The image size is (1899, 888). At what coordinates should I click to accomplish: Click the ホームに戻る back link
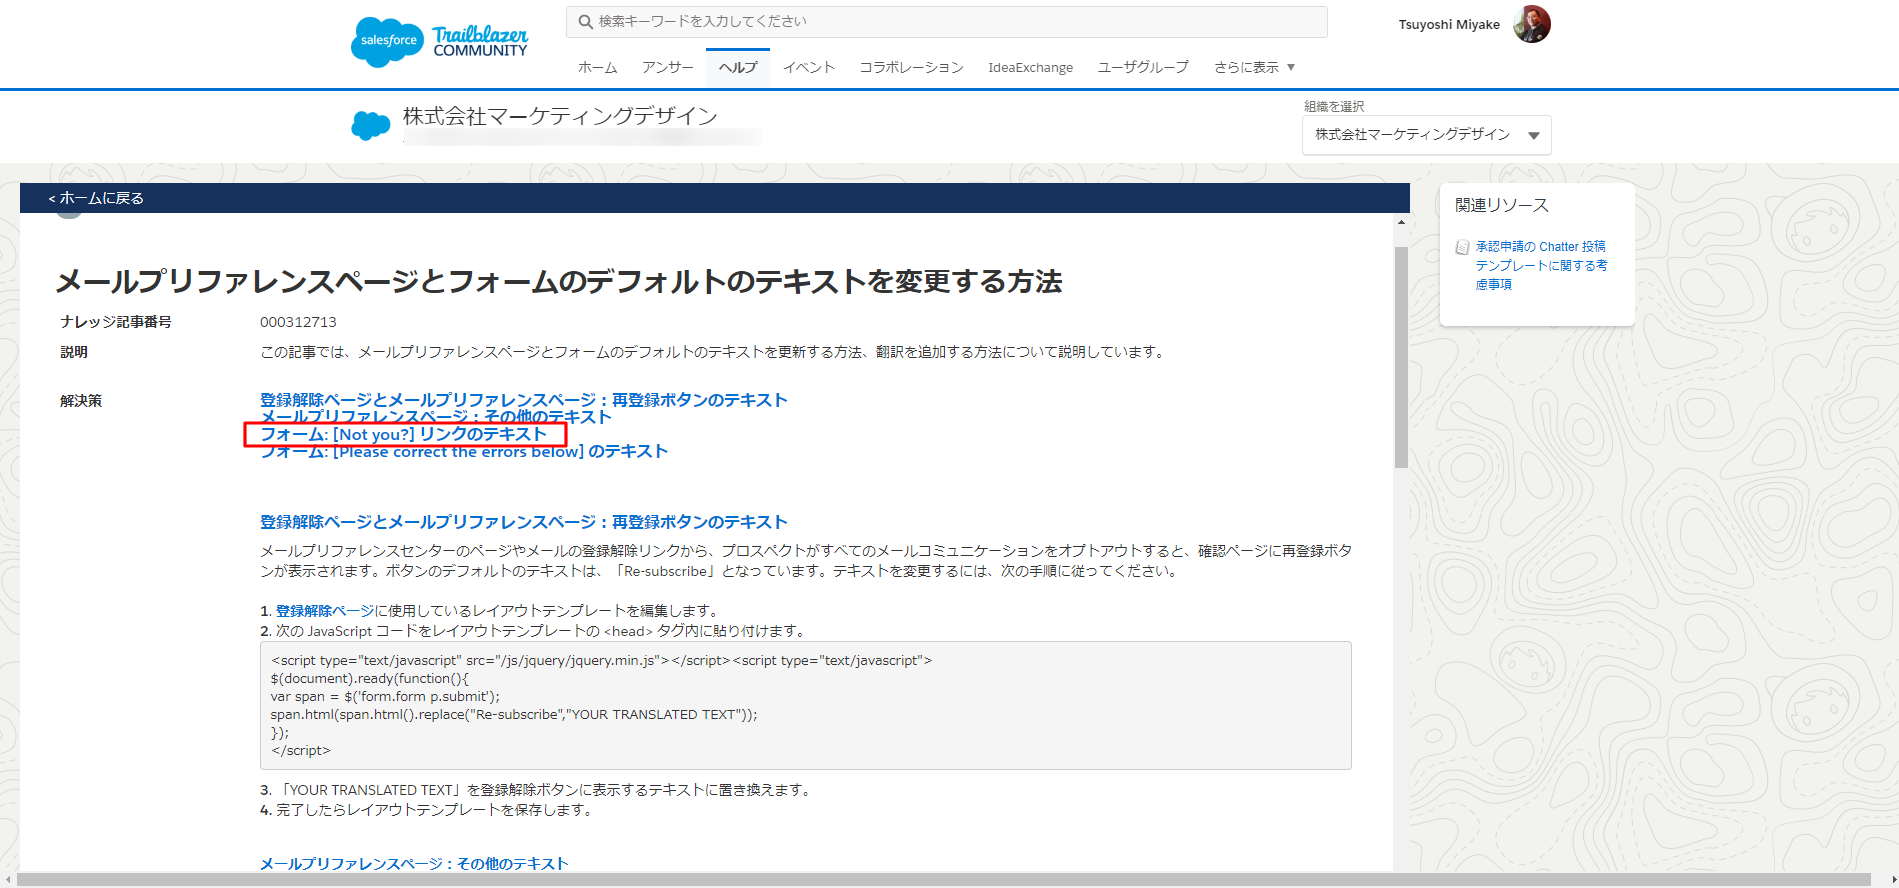(97, 198)
